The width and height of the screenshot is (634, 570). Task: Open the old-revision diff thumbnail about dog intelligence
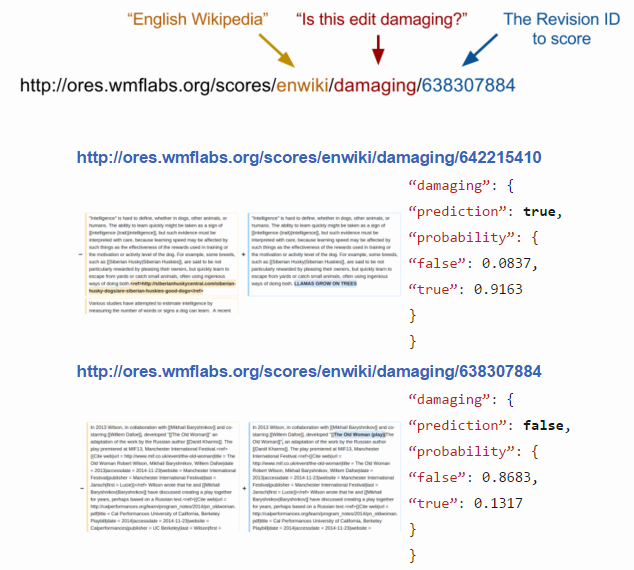coord(162,255)
